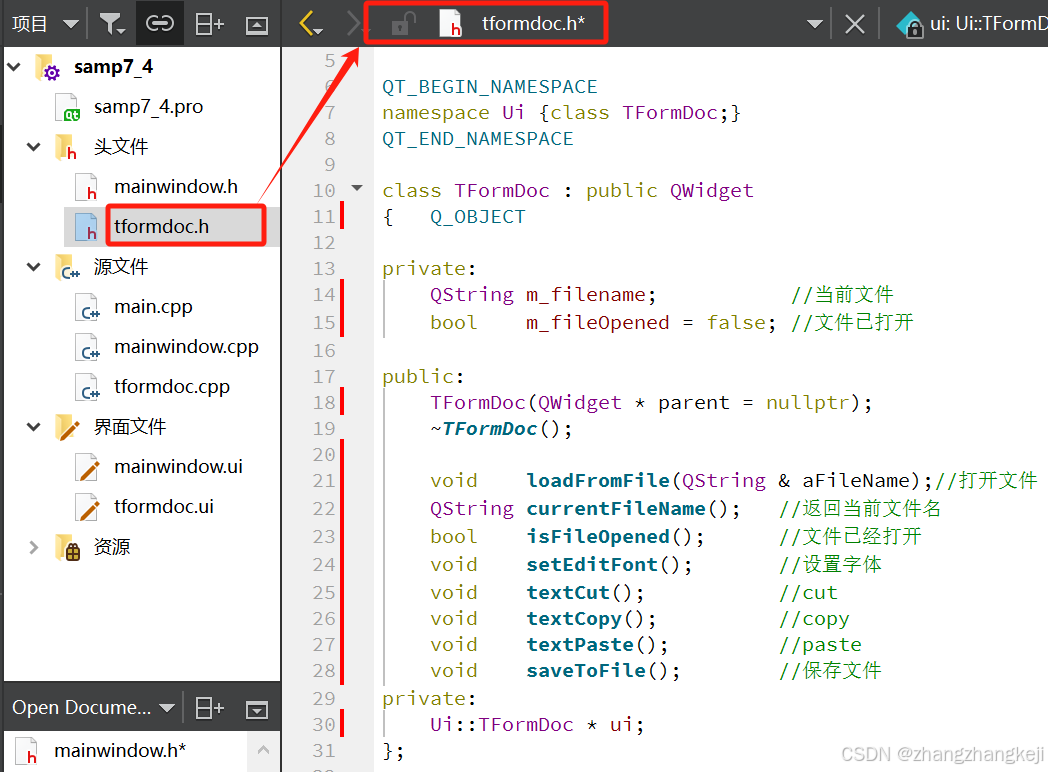Click the file lock icon in editor bar
This screenshot has width=1048, height=772.
pyautogui.click(x=403, y=24)
